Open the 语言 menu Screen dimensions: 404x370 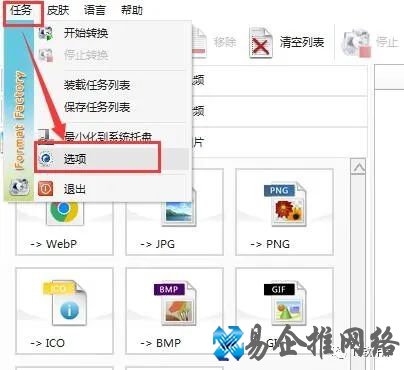tap(95, 11)
